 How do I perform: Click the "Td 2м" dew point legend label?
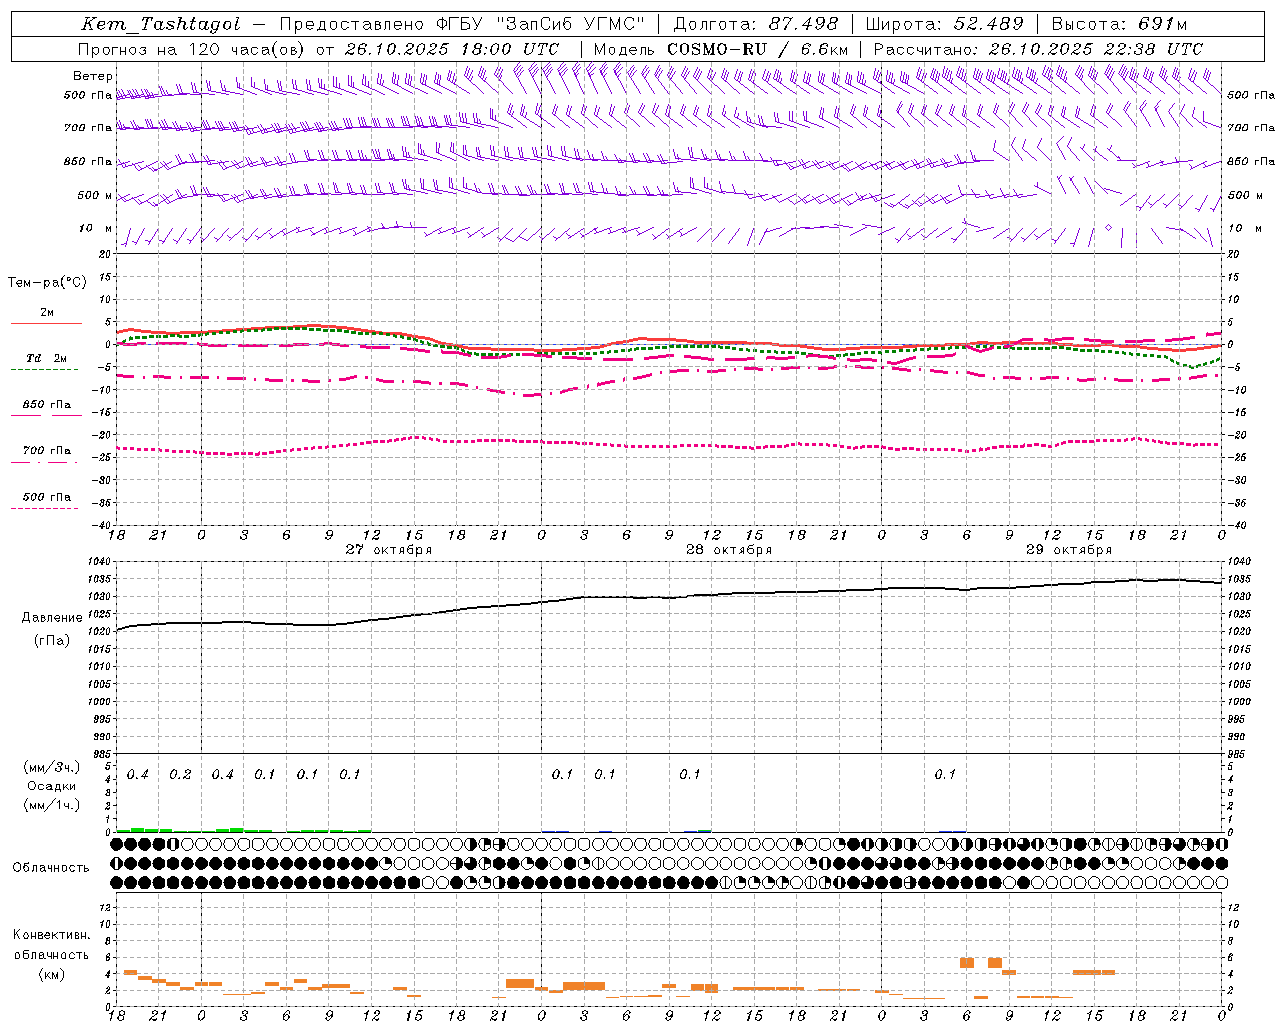(x=47, y=358)
